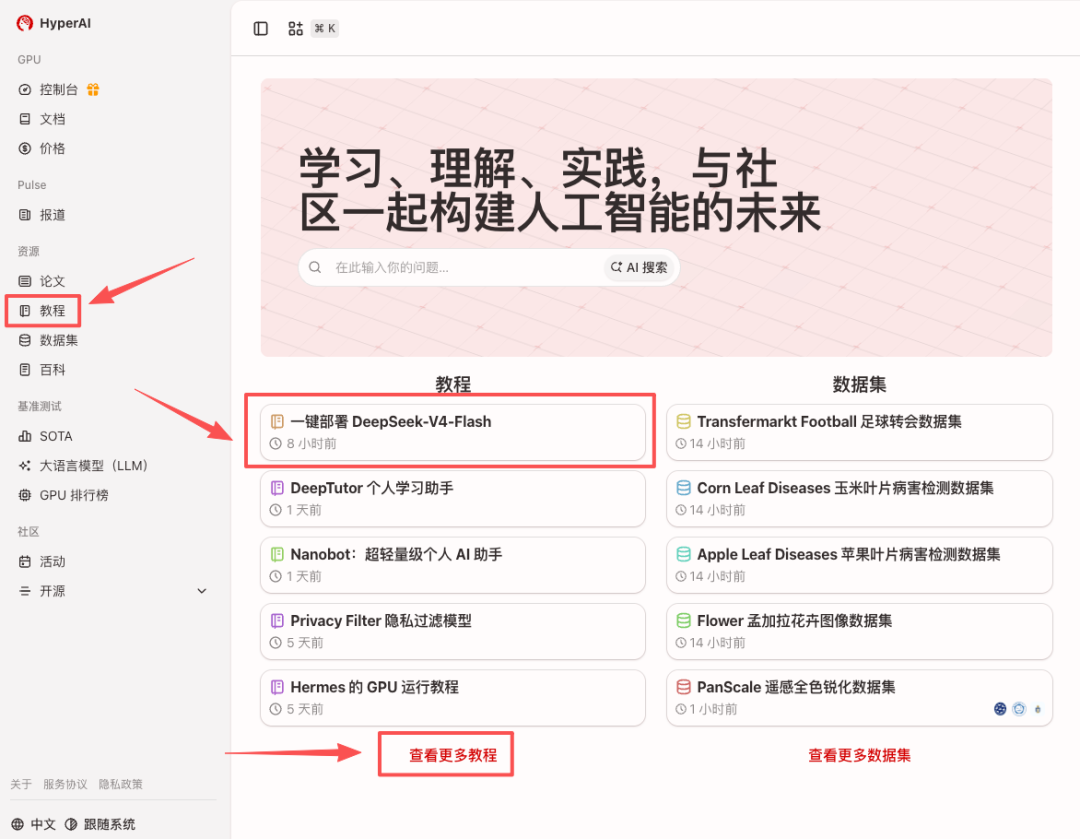This screenshot has width=1080, height=839.
Task: Open the 隐私政策 footer link
Action: click(x=121, y=784)
